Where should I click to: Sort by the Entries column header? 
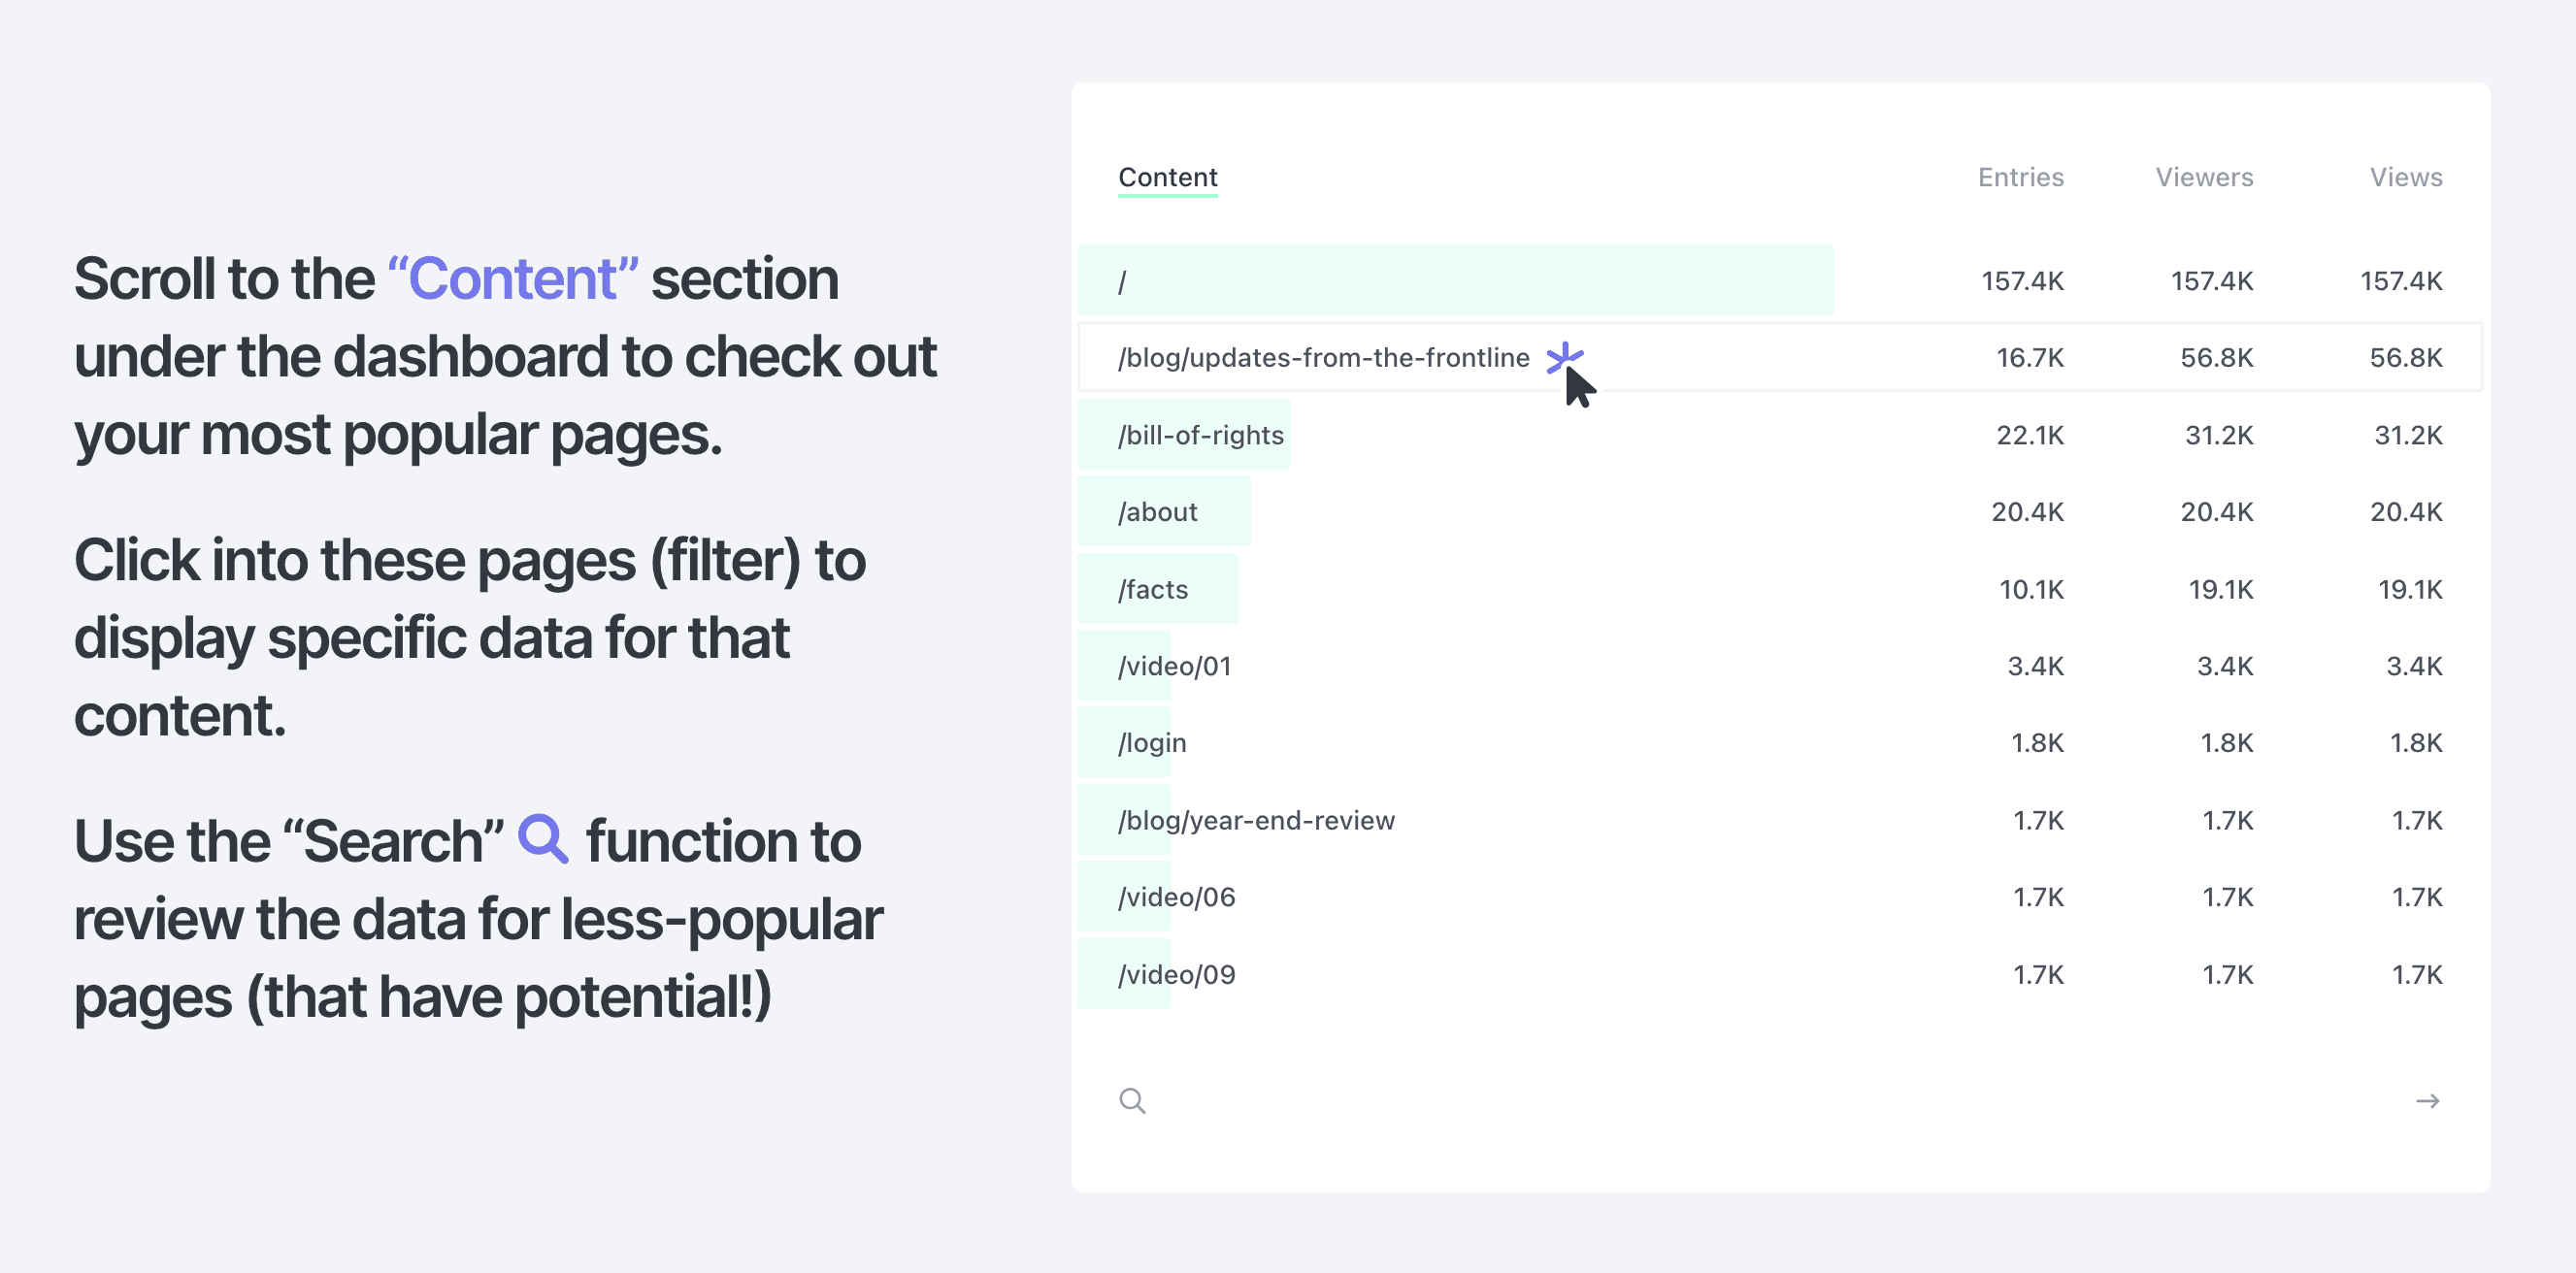(2020, 177)
